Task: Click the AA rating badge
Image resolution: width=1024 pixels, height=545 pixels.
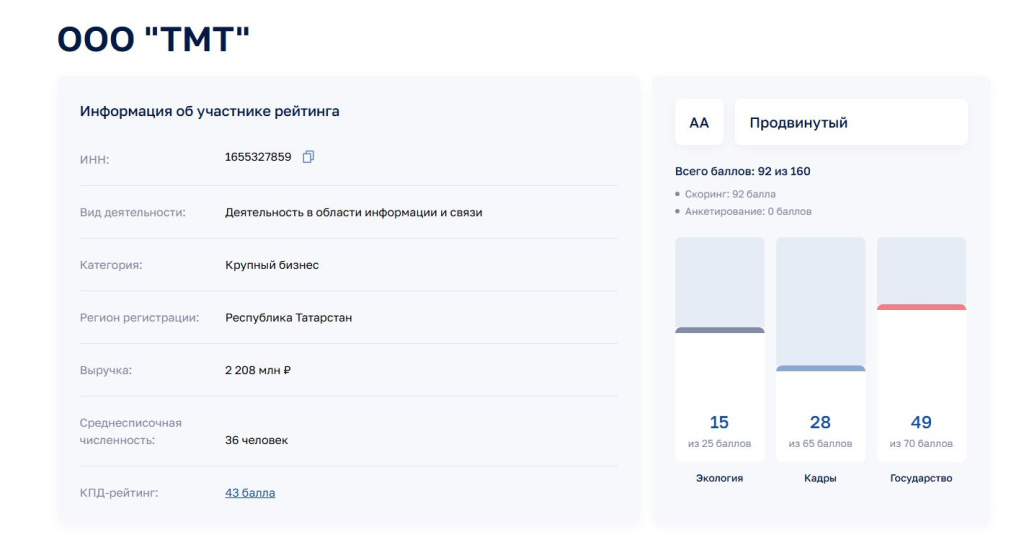Action: [699, 123]
